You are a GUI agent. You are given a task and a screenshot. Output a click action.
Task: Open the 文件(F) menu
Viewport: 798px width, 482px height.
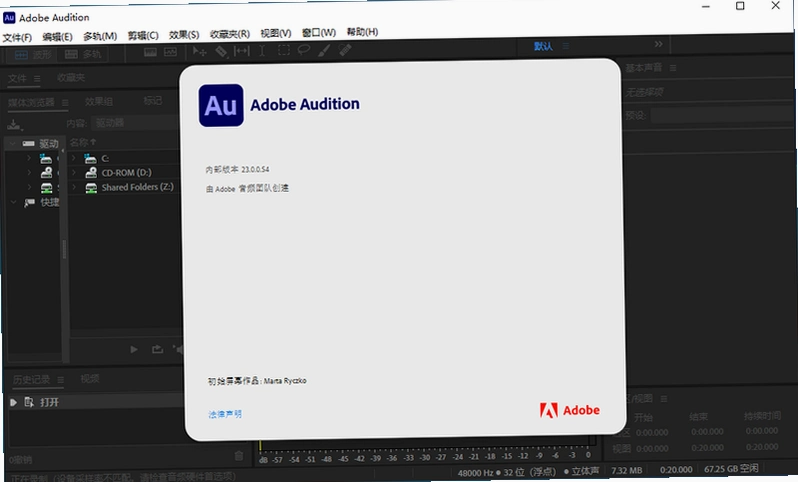tap(17, 38)
